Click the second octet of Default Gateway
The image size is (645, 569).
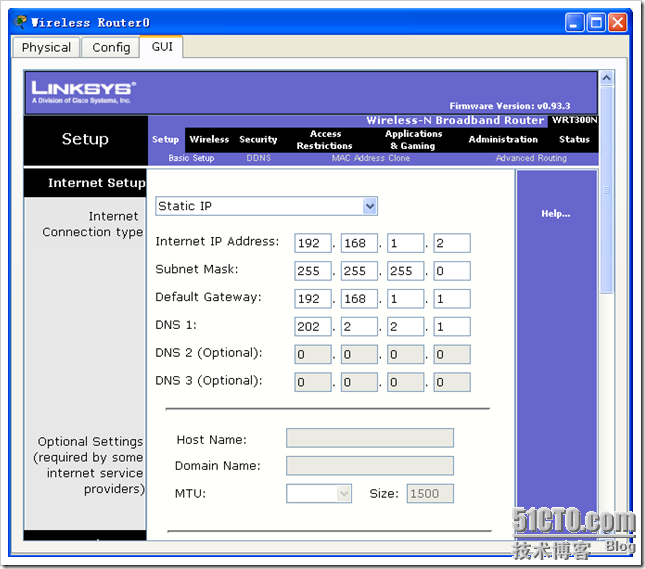[359, 299]
